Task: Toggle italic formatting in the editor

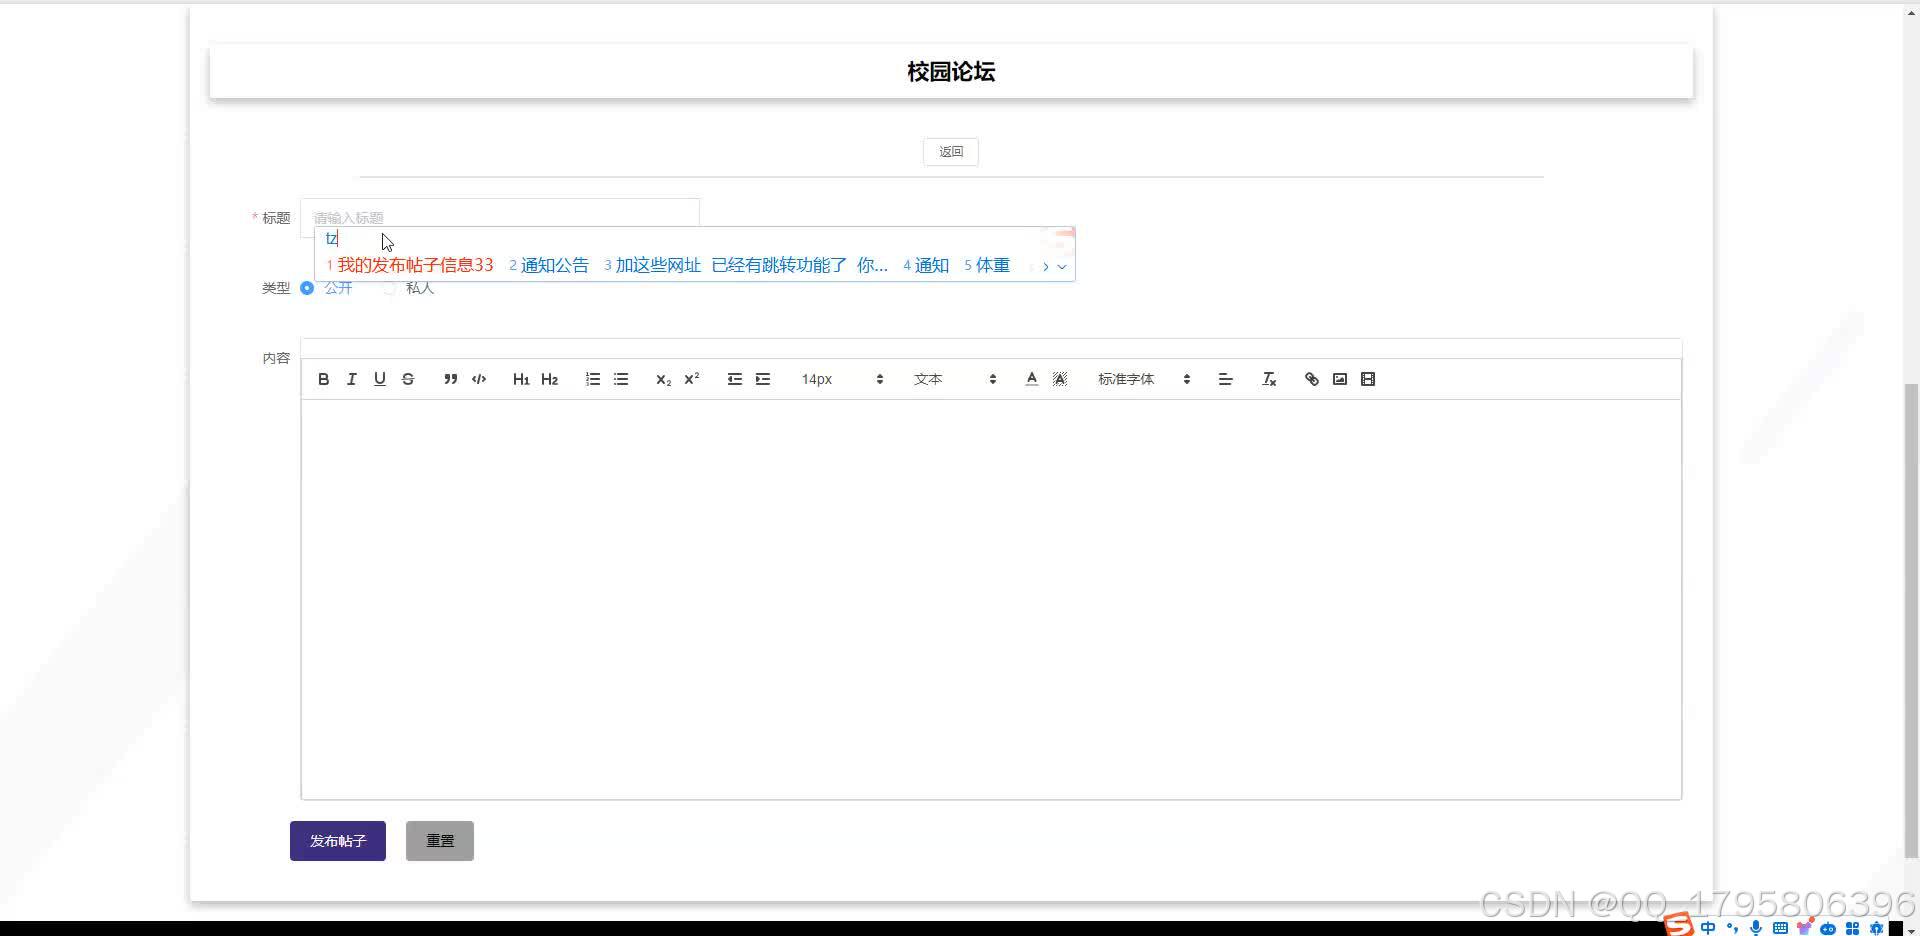Action: pos(351,379)
